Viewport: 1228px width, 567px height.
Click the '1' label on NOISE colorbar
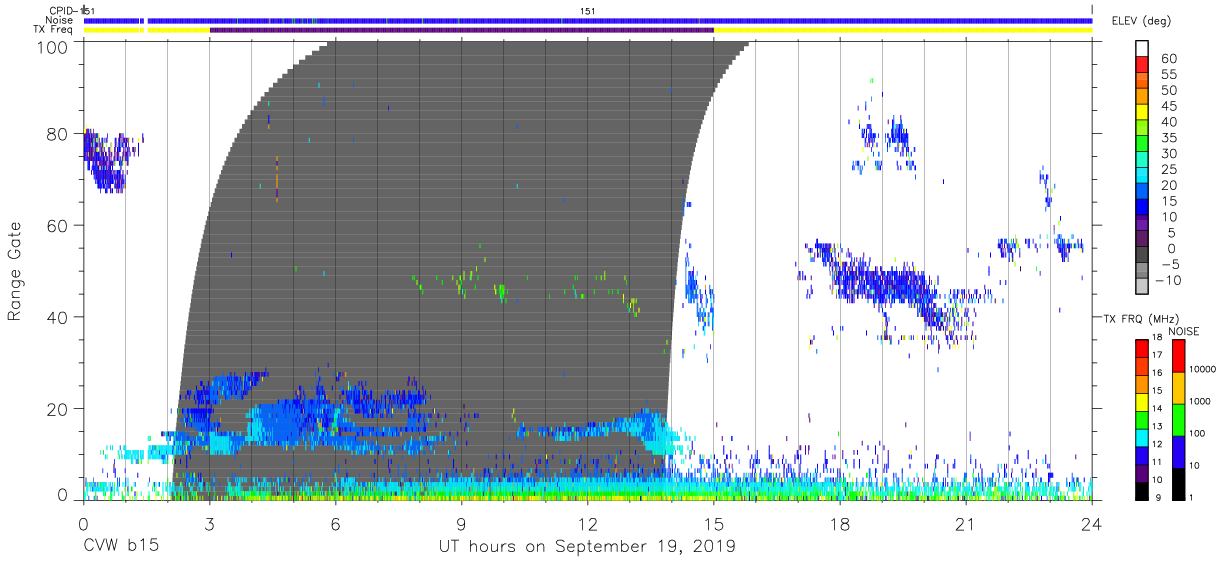pyautogui.click(x=1192, y=498)
